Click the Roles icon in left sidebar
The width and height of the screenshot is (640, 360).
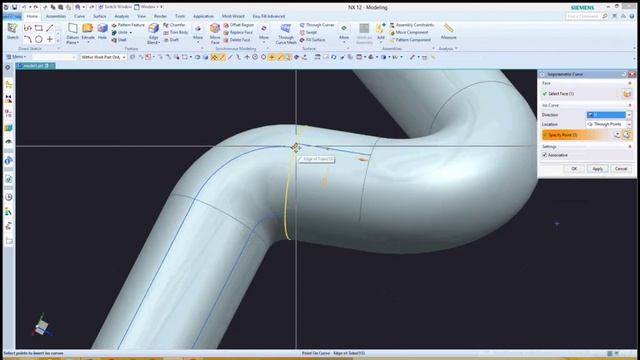tap(9, 212)
